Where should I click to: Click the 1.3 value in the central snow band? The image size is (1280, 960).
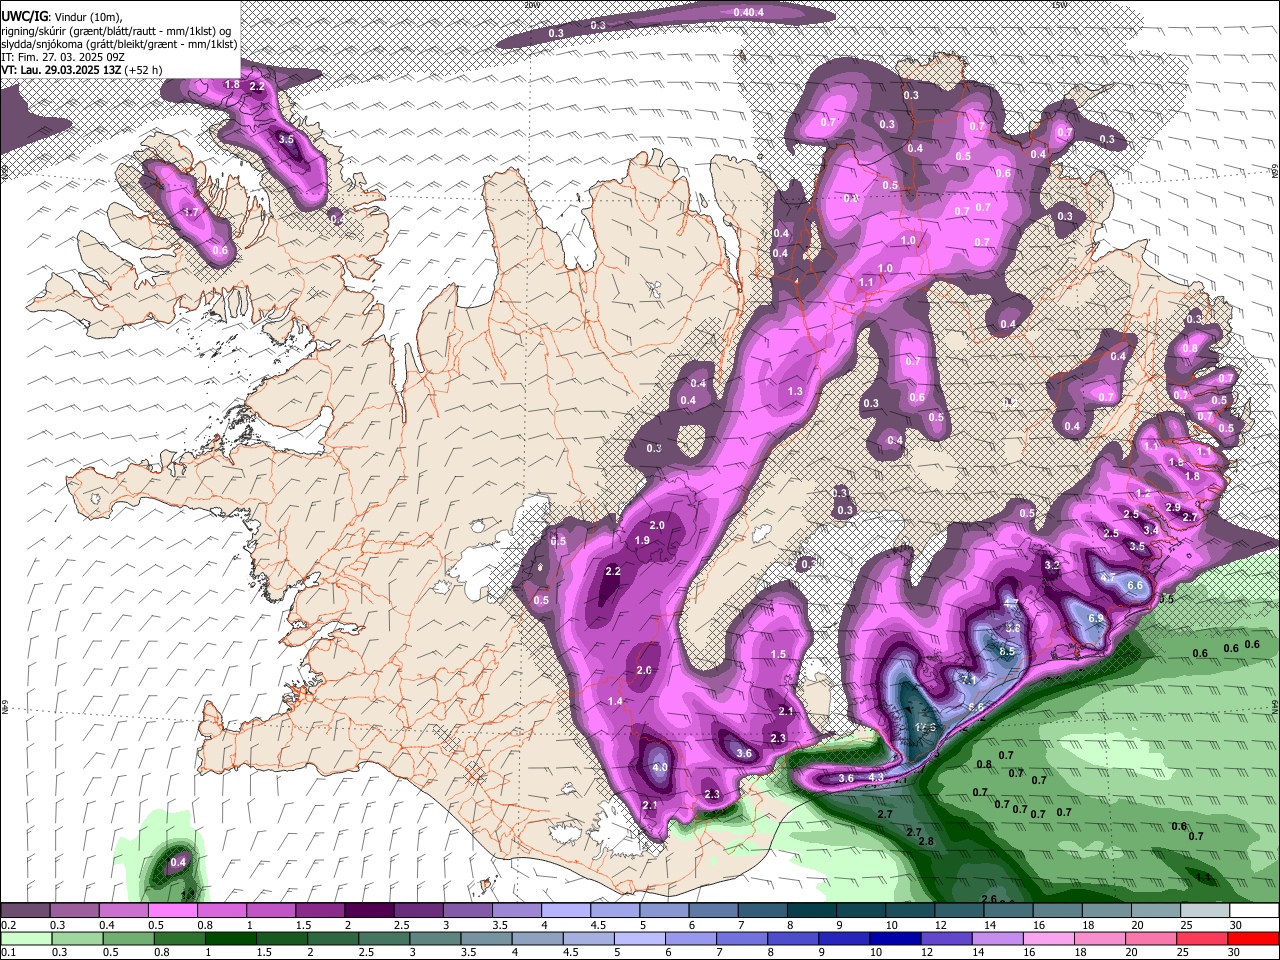click(x=796, y=391)
